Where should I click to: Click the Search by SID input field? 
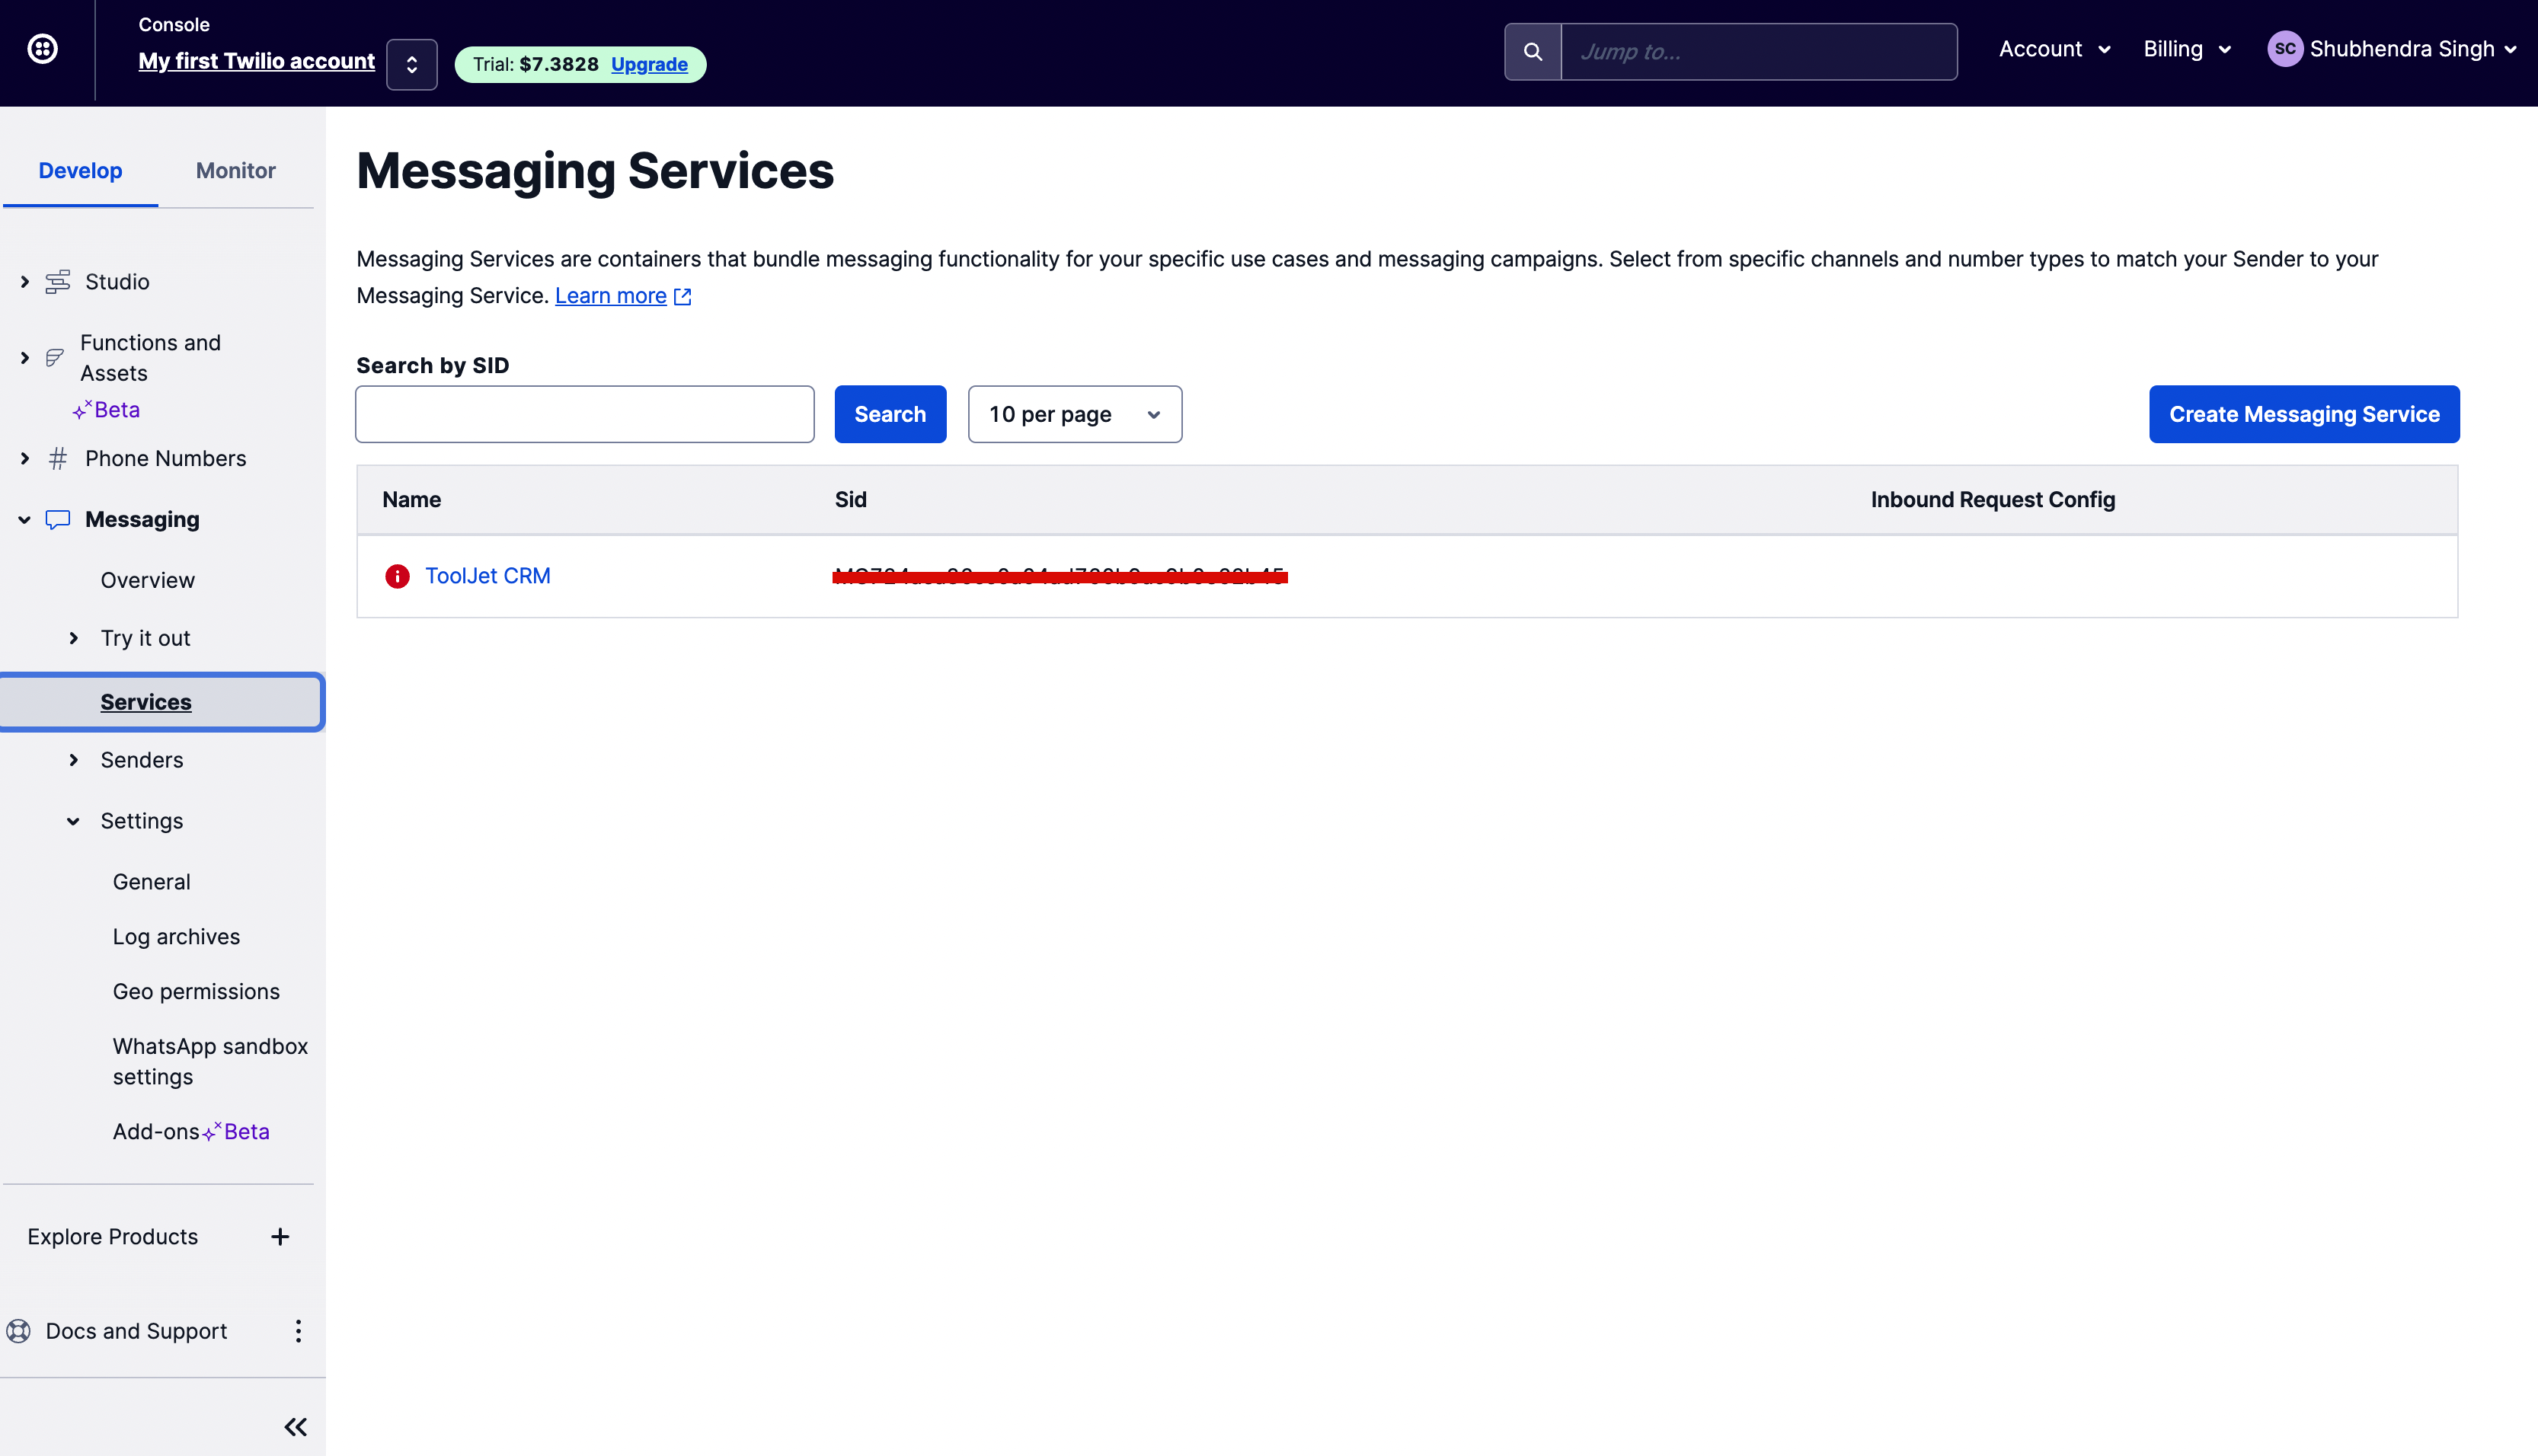(584, 413)
